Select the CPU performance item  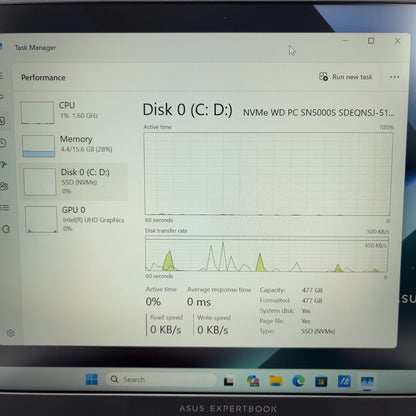point(73,112)
